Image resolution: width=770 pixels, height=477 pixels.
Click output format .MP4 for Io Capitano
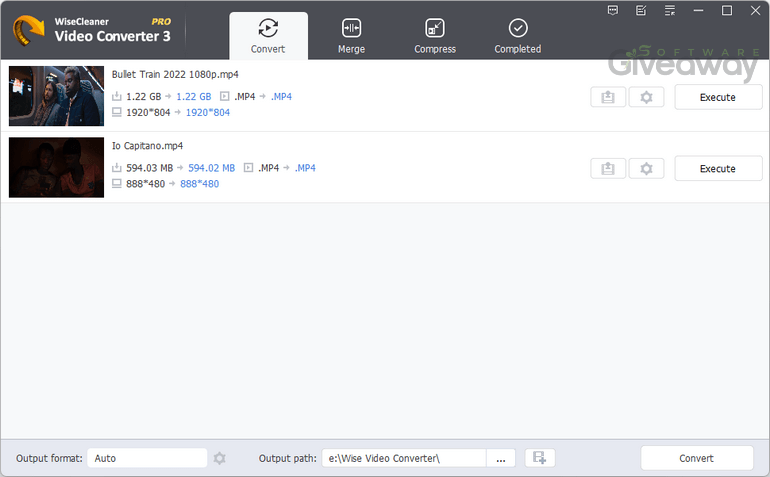pyautogui.click(x=305, y=168)
